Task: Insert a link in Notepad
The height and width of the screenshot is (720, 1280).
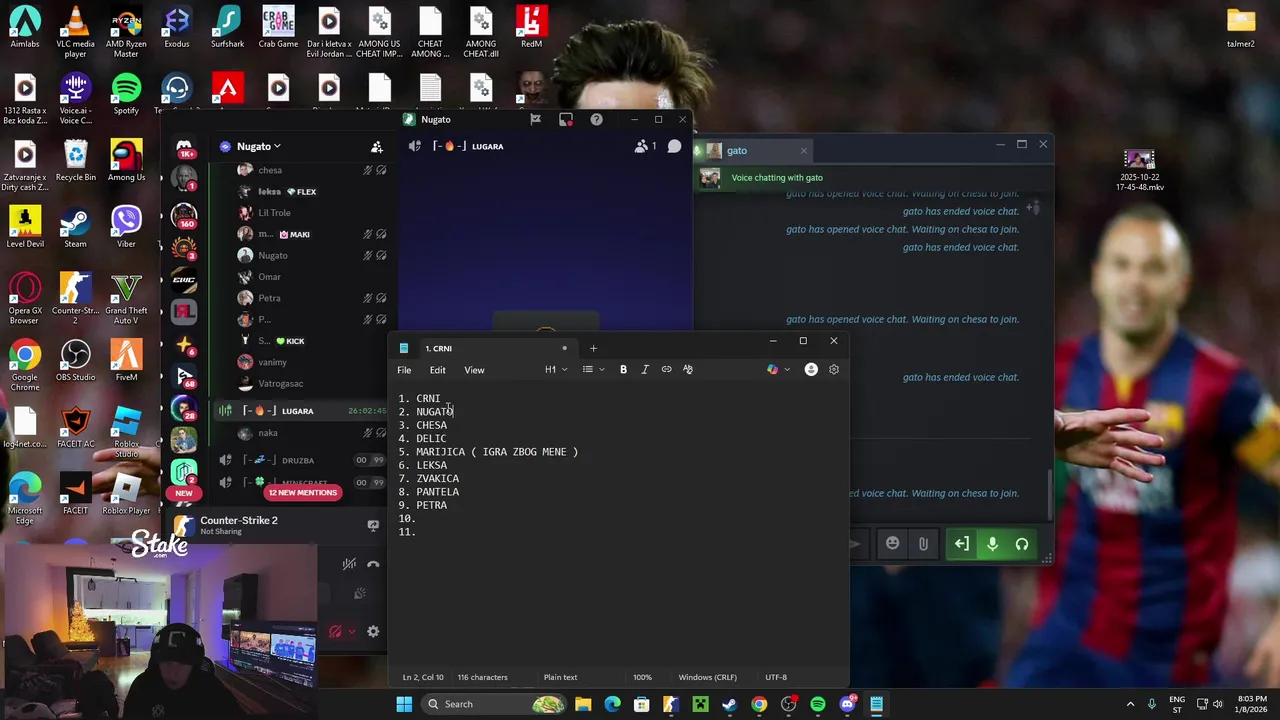Action: click(x=666, y=370)
